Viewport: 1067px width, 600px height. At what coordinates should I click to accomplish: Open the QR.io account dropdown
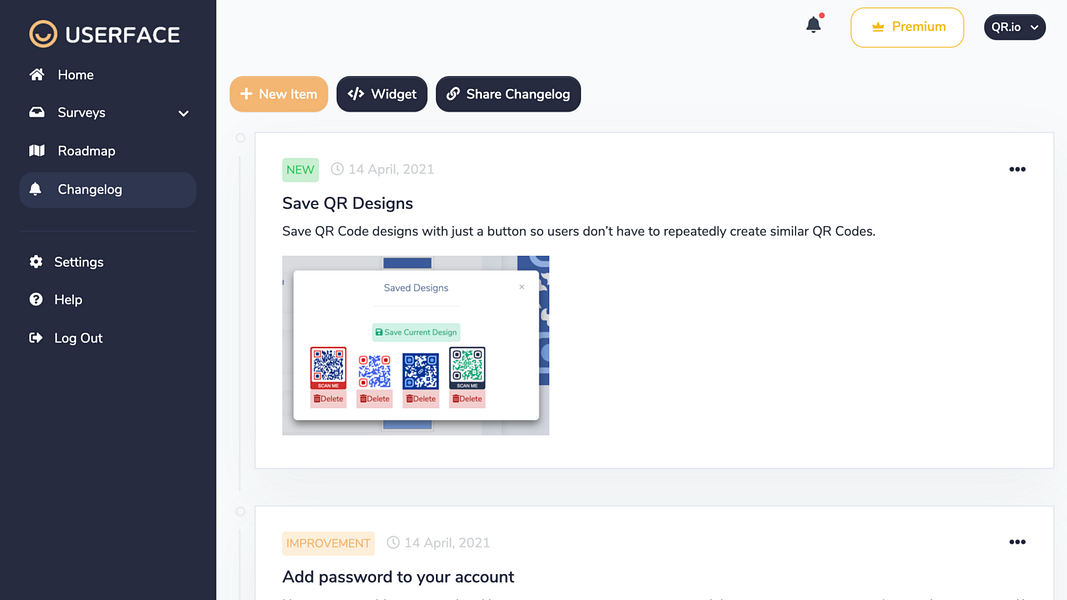click(x=1014, y=27)
